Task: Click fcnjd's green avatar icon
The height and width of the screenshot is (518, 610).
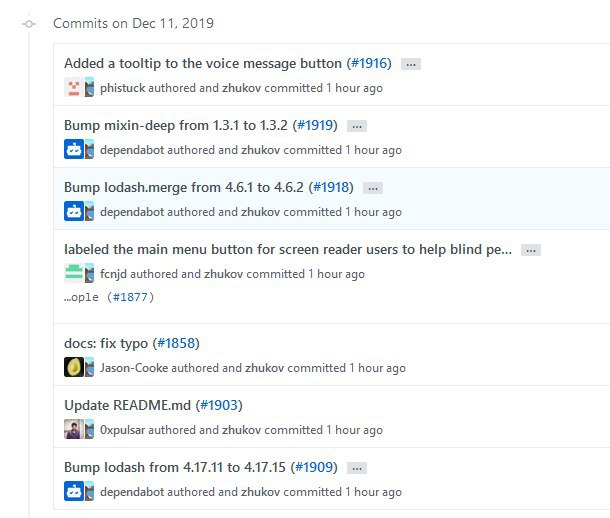Action: [72, 274]
